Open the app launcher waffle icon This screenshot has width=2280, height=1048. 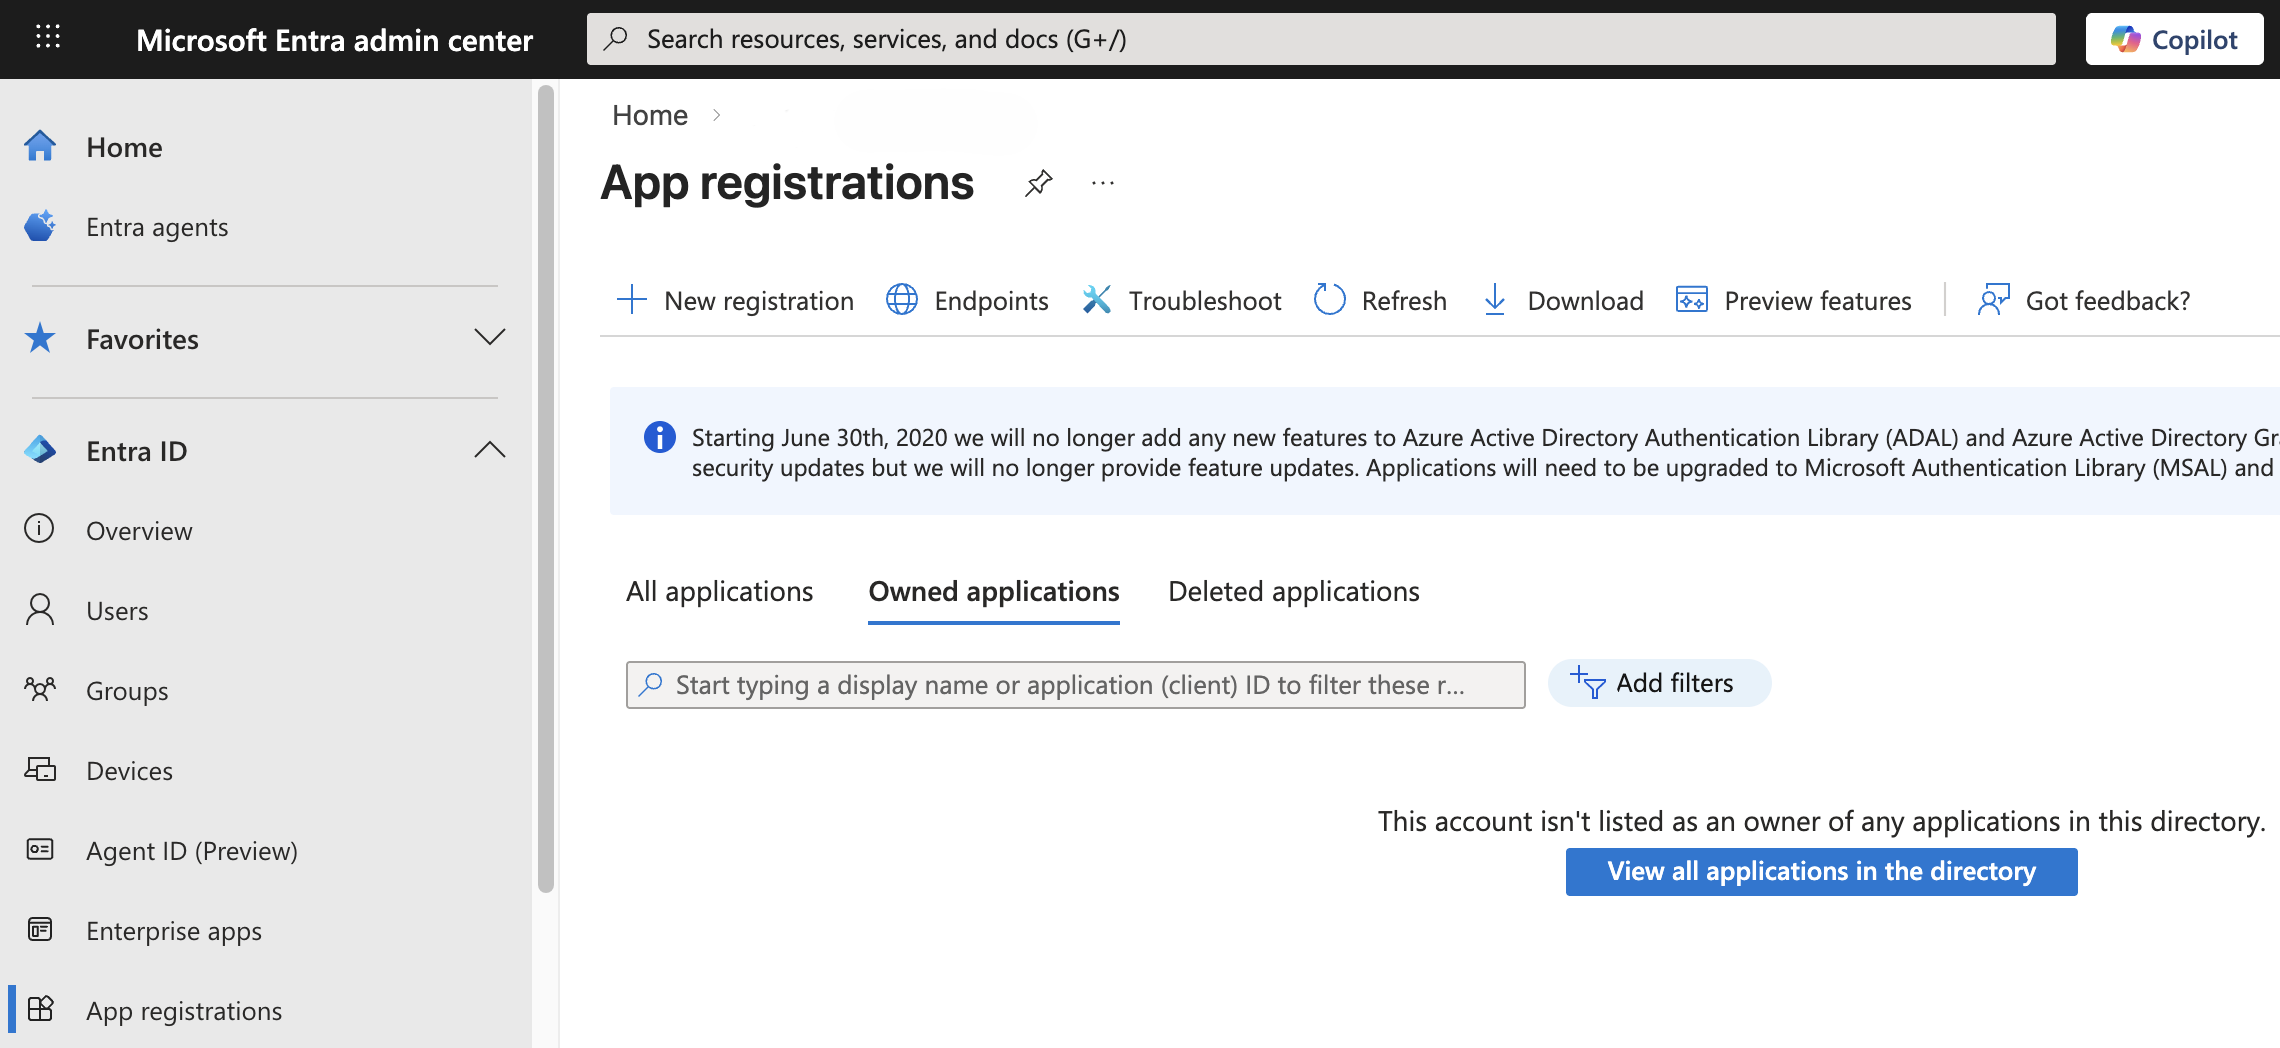pyautogui.click(x=48, y=38)
